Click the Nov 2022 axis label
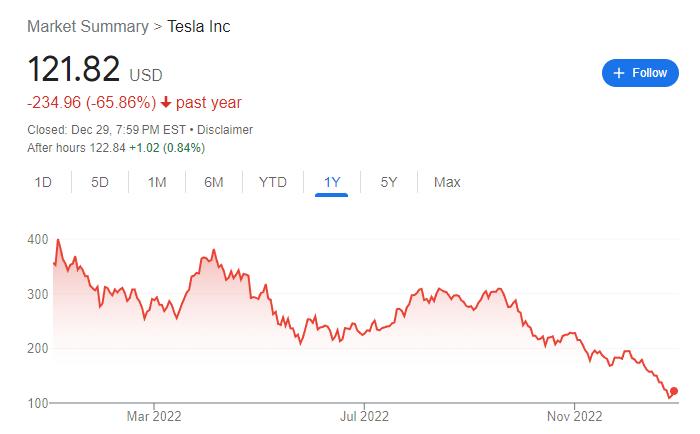700x434 pixels. (575, 415)
